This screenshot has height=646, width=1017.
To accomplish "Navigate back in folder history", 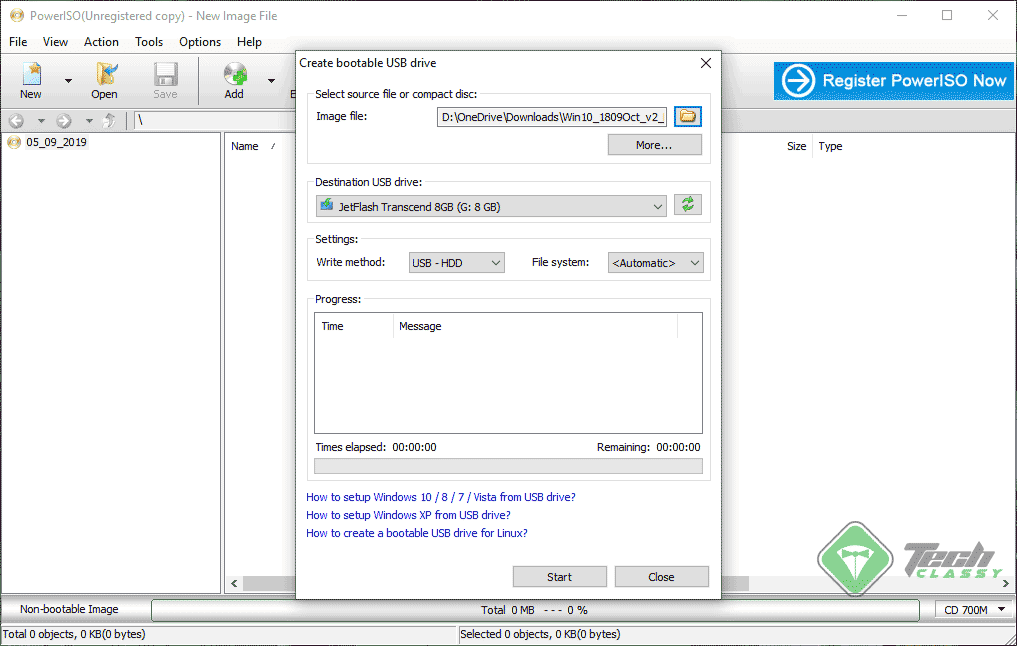I will point(16,120).
